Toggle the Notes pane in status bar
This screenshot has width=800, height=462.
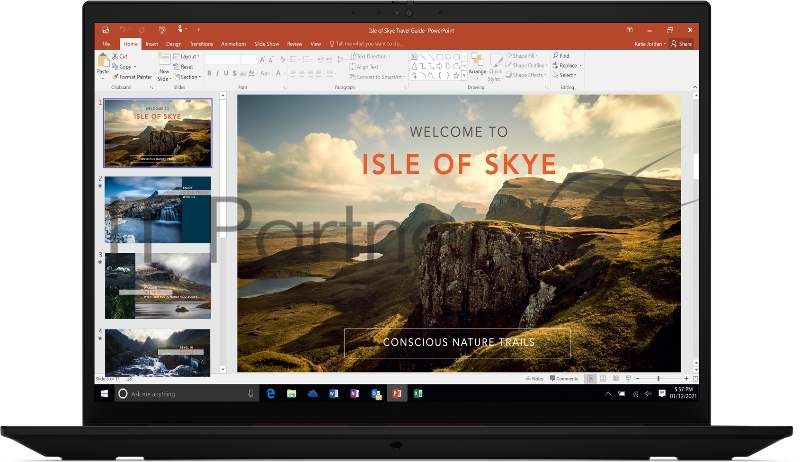536,379
